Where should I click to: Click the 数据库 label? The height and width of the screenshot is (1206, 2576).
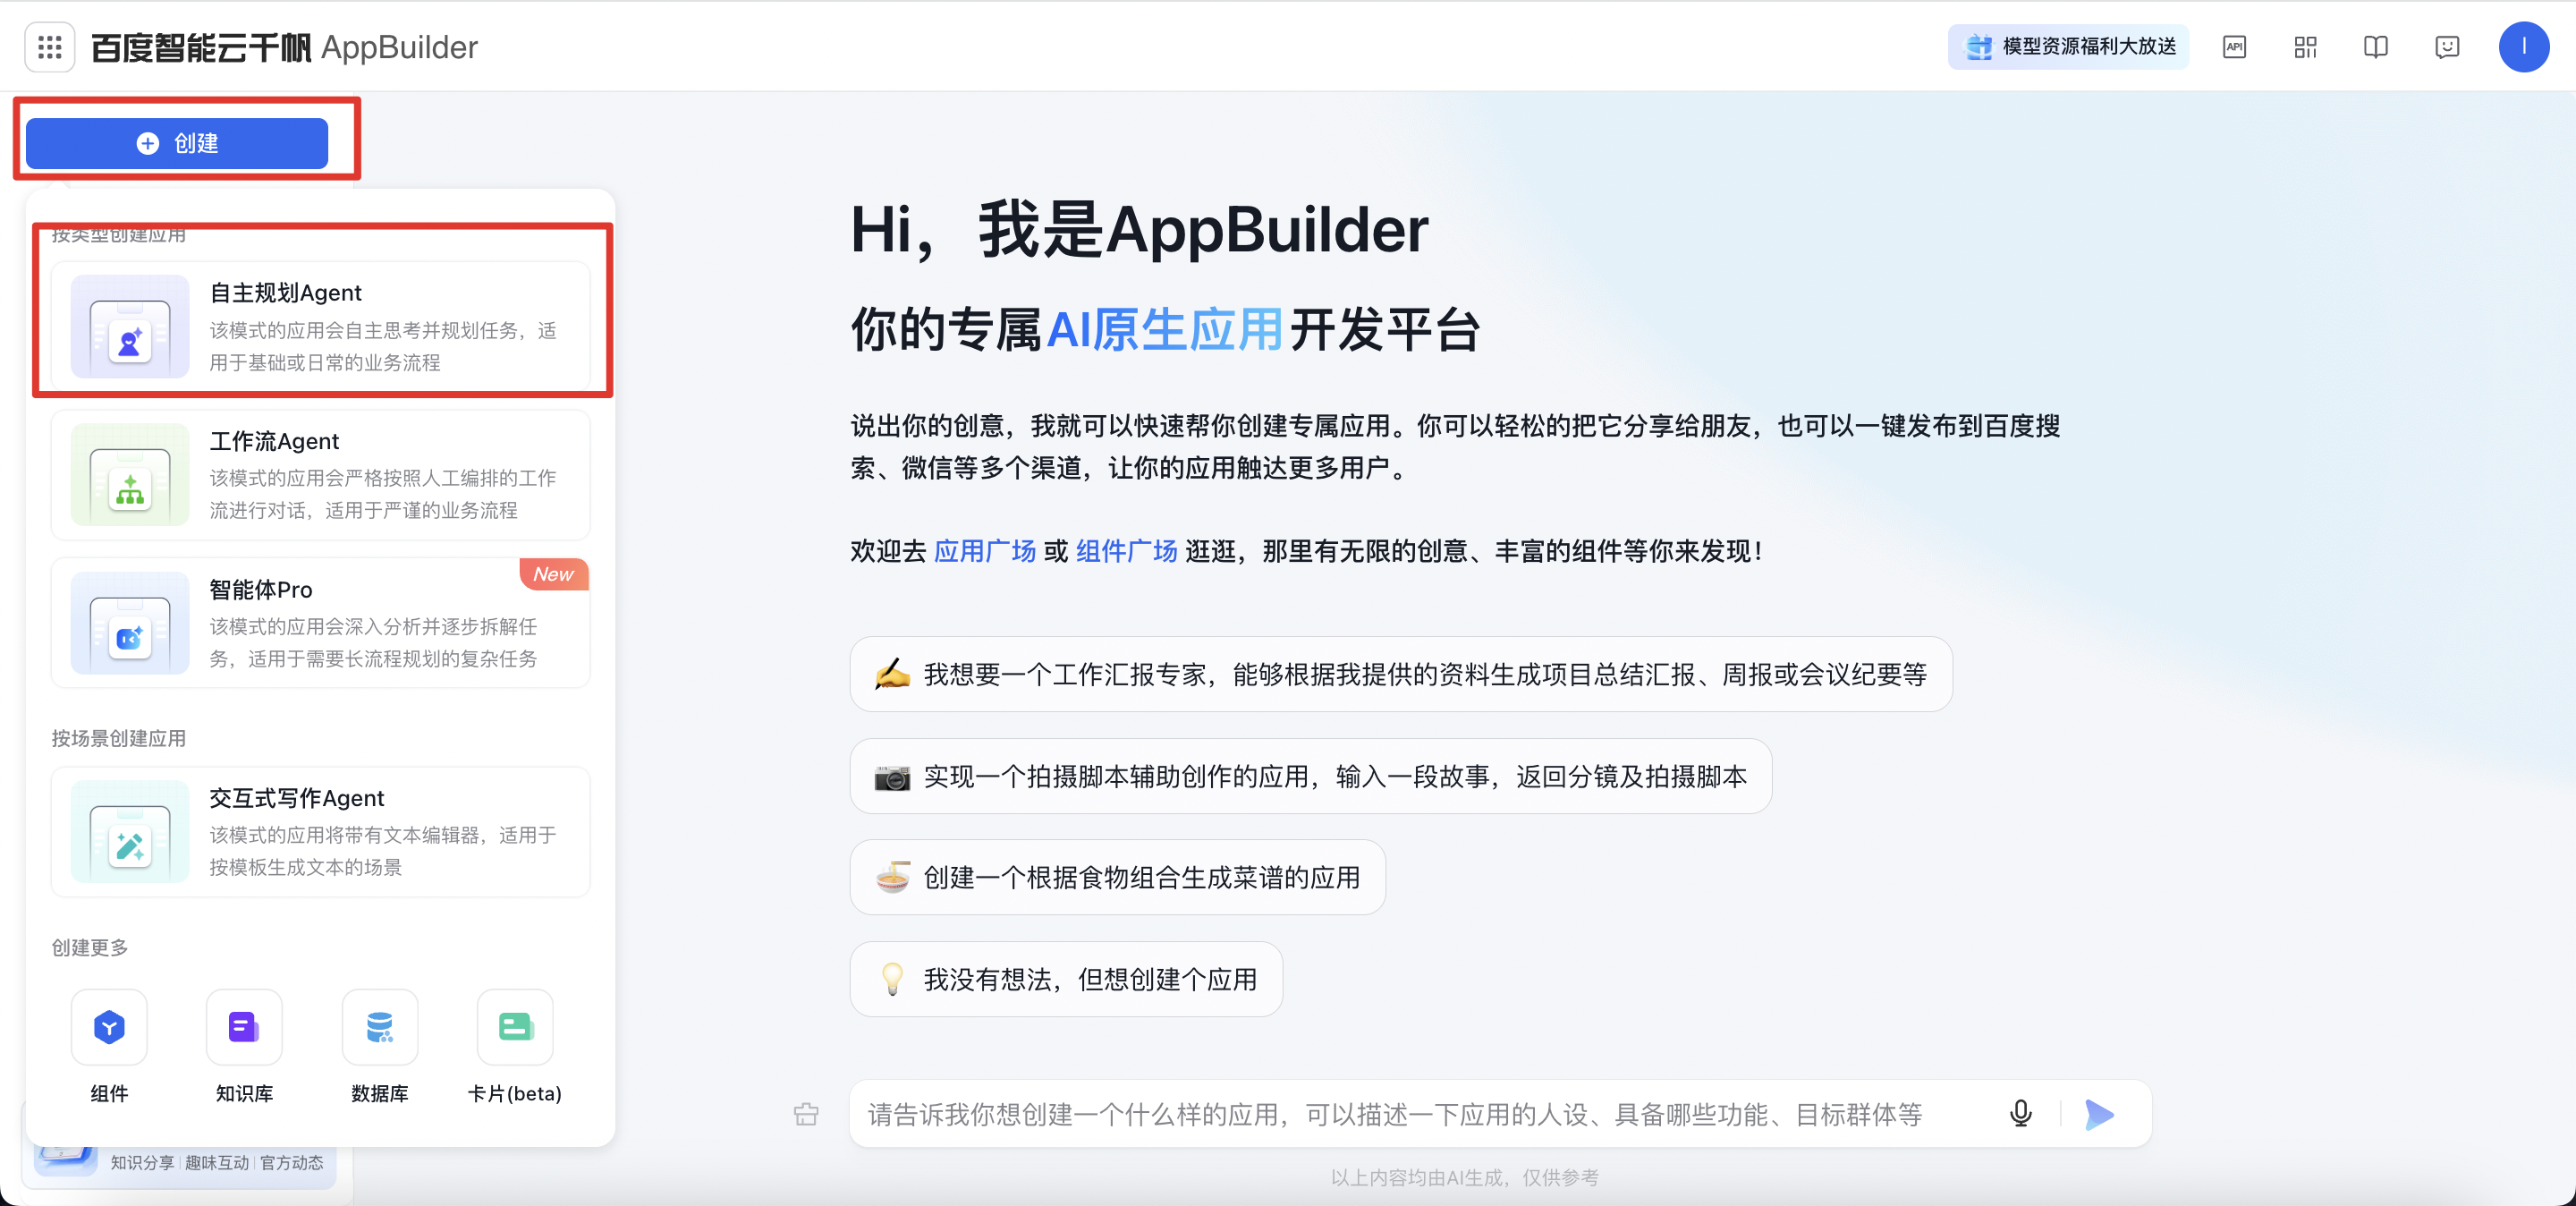click(380, 1093)
